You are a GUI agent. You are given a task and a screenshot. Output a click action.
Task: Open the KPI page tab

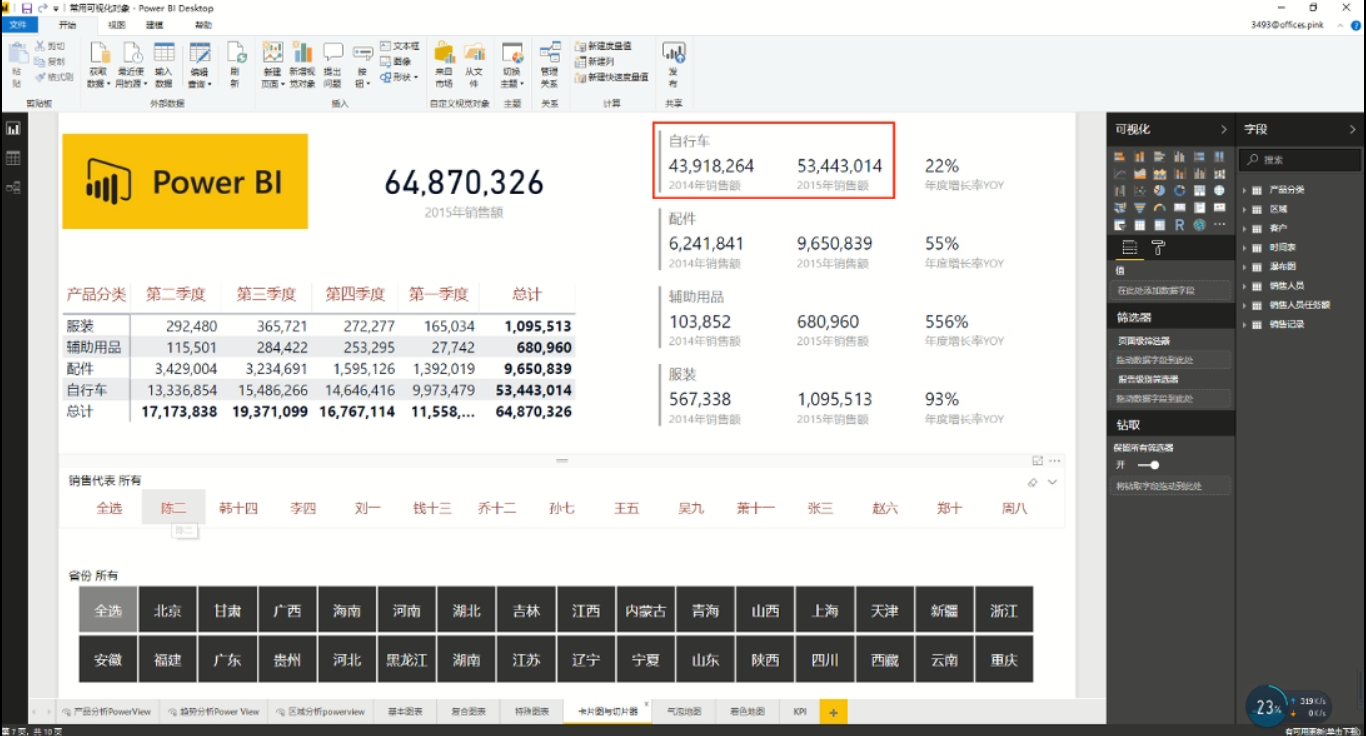[x=800, y=712]
